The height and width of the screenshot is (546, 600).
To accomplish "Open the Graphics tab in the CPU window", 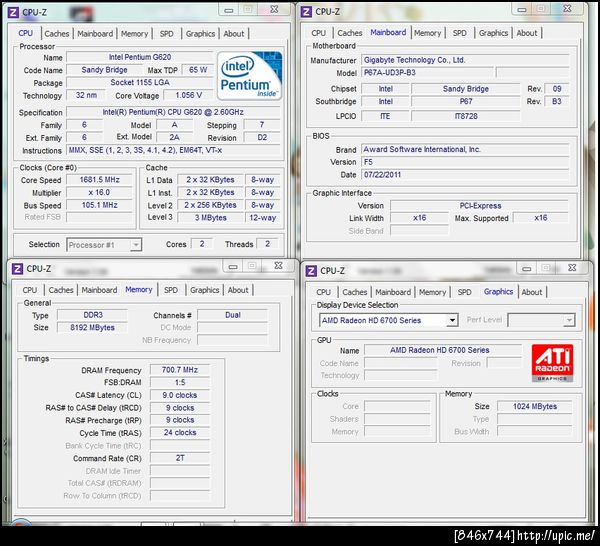I will [x=200, y=34].
